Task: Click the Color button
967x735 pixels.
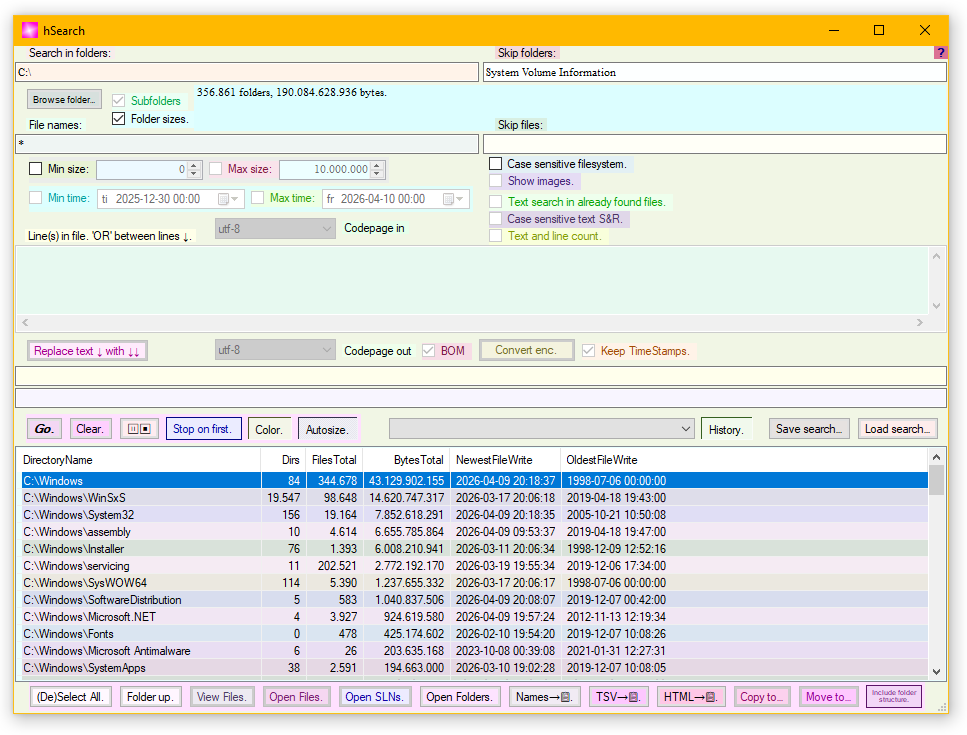Action: [269, 429]
